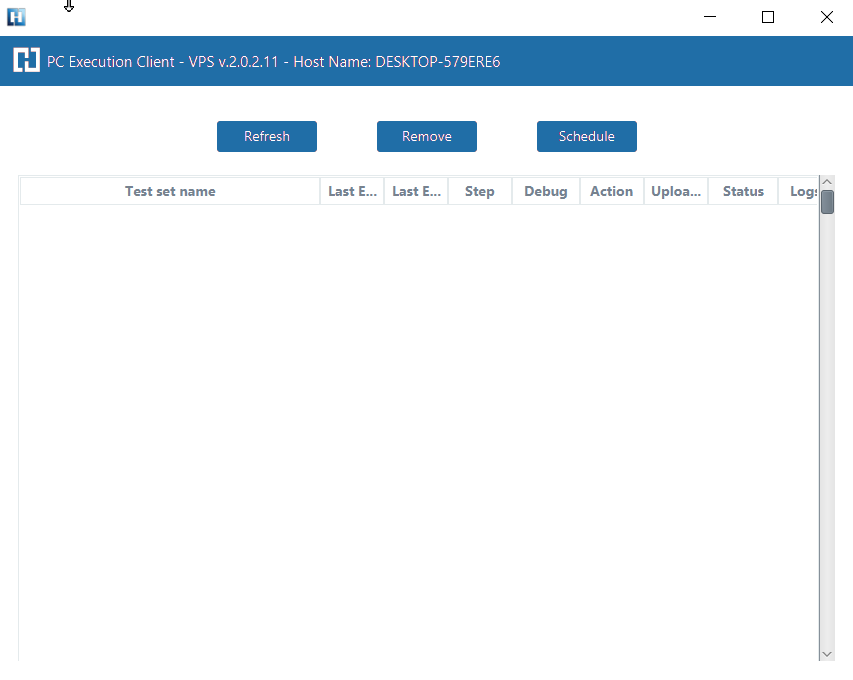
Task: Click the logo in the blue header banner
Action: coord(26,61)
